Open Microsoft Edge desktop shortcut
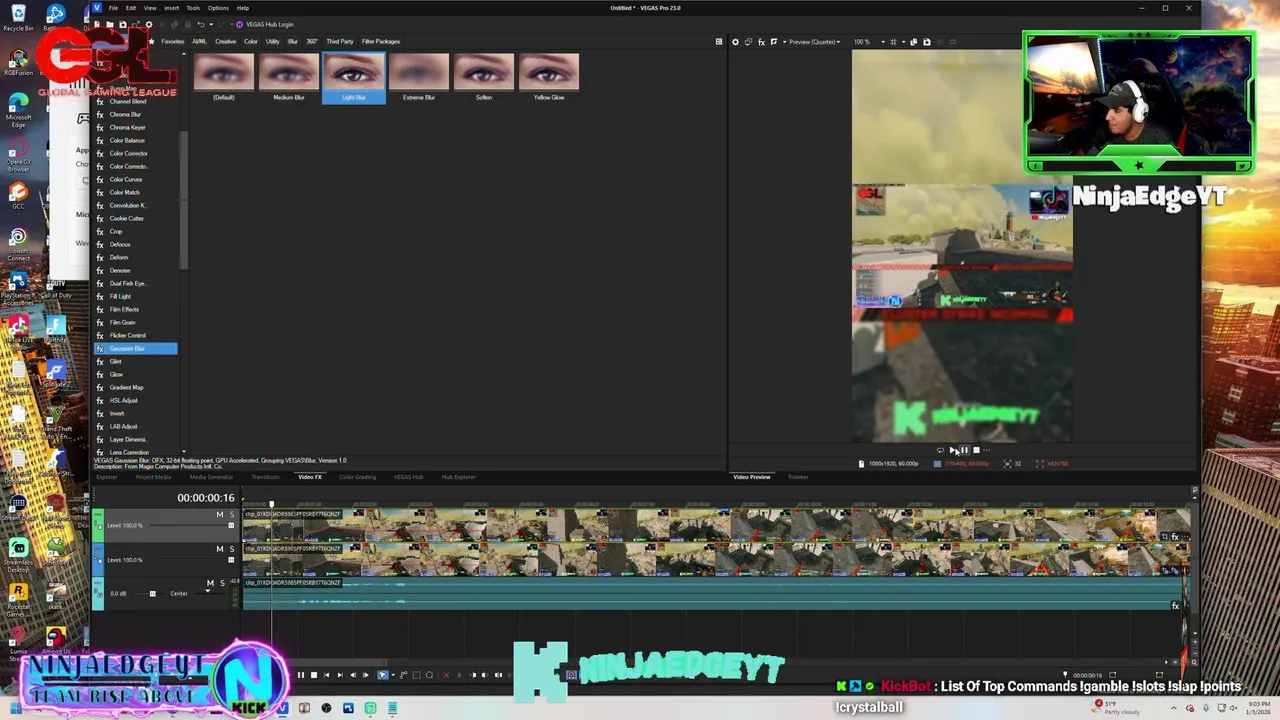The height and width of the screenshot is (720, 1280). tap(18, 110)
